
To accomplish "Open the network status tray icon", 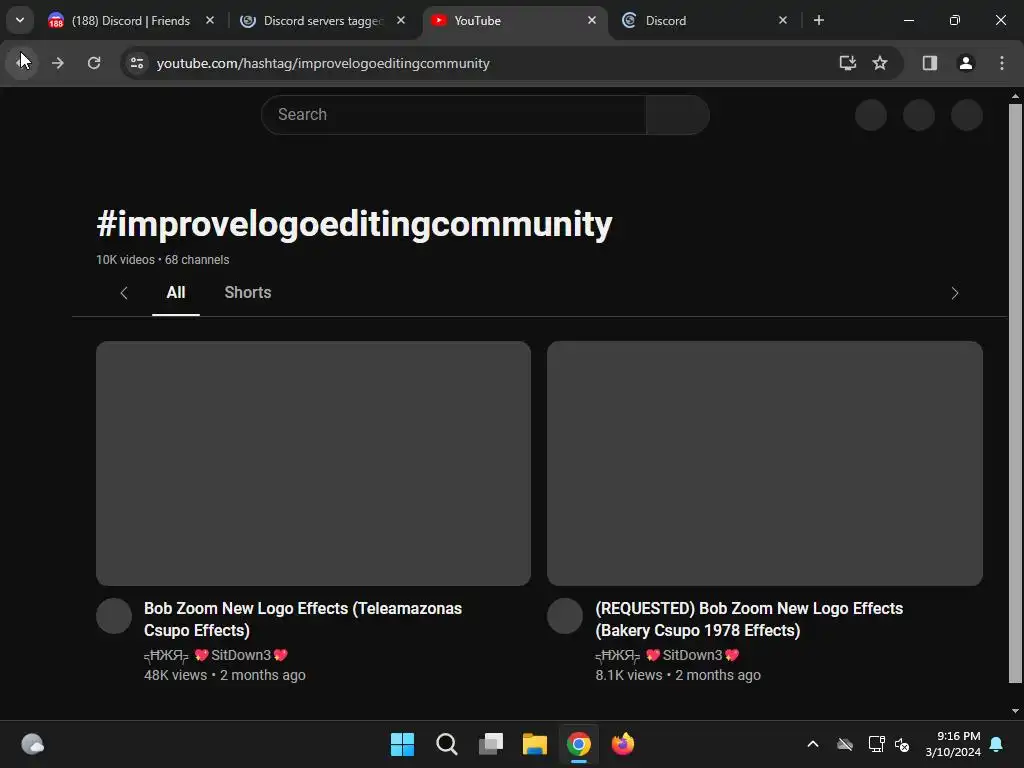I will pyautogui.click(x=876, y=744).
